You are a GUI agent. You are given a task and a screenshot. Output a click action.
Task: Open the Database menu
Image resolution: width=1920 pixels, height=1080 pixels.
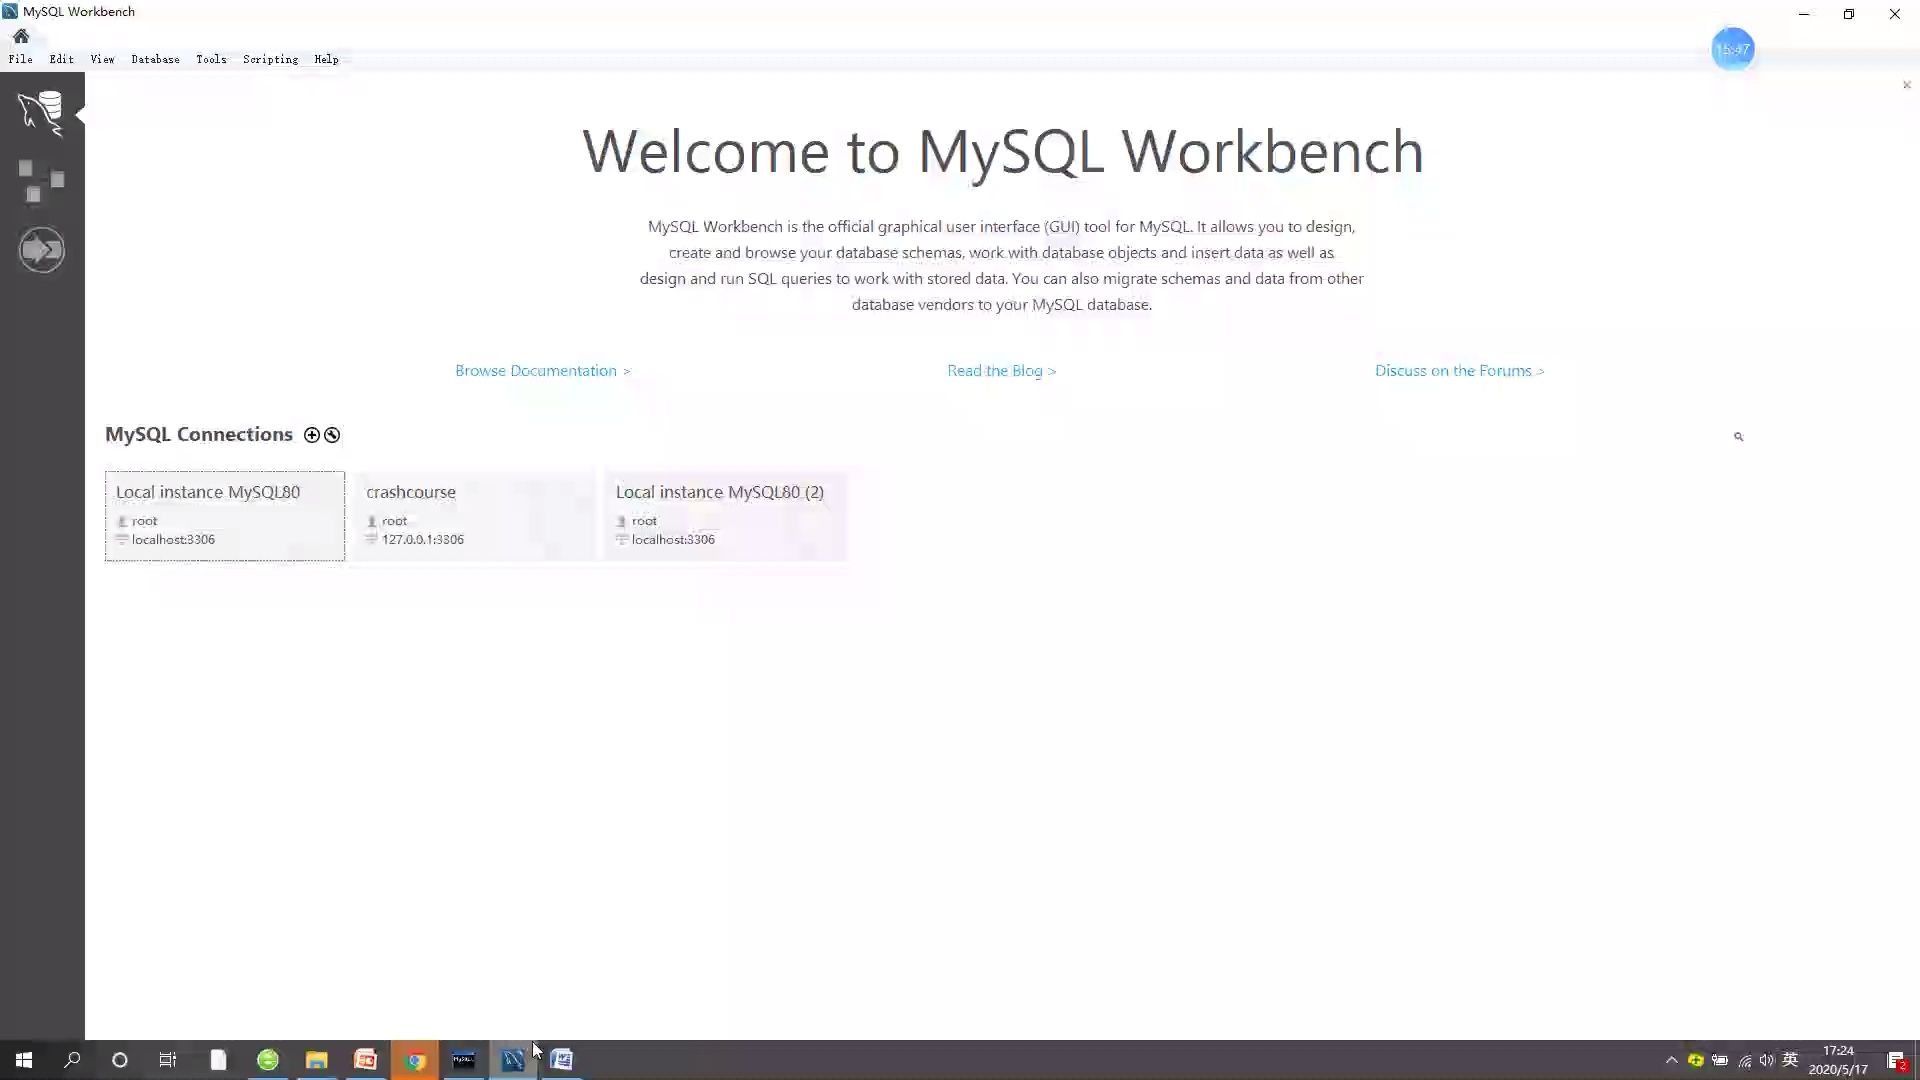click(x=155, y=59)
